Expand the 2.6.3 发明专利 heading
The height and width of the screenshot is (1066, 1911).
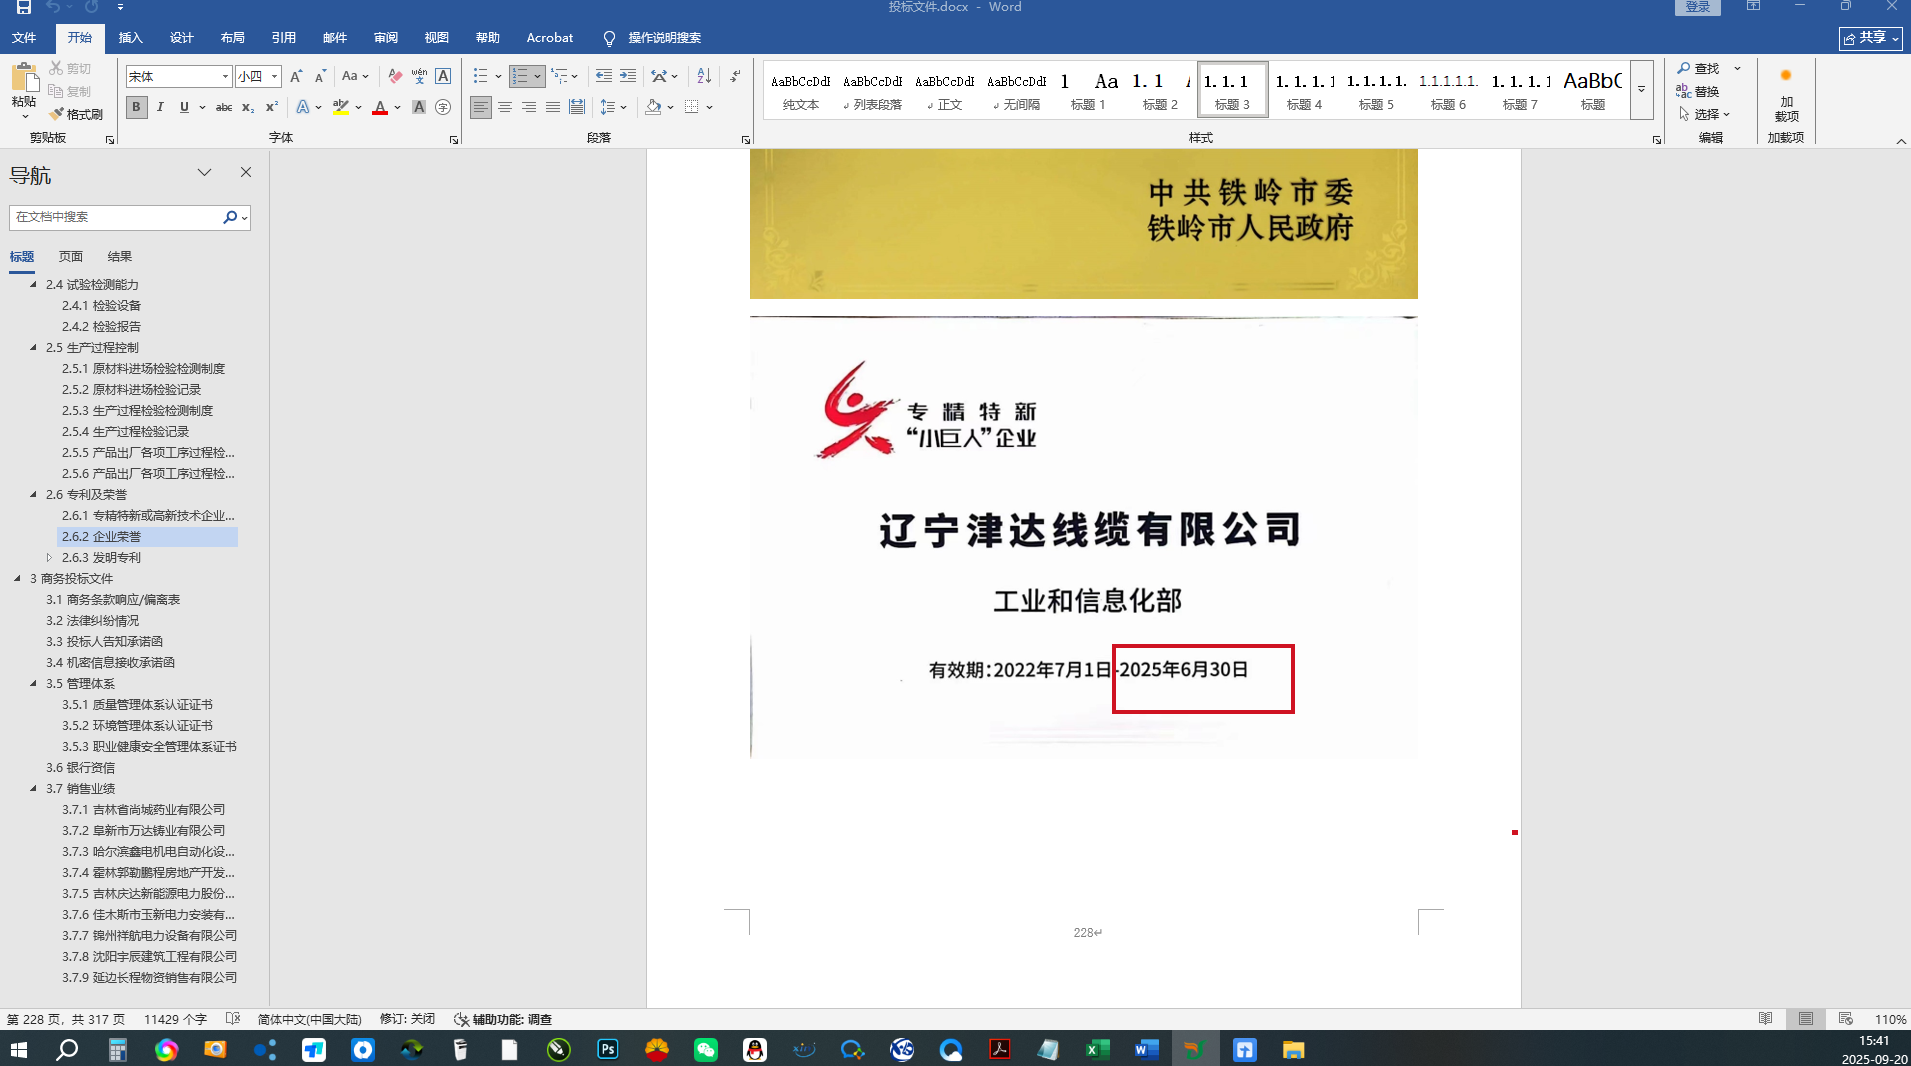49,558
